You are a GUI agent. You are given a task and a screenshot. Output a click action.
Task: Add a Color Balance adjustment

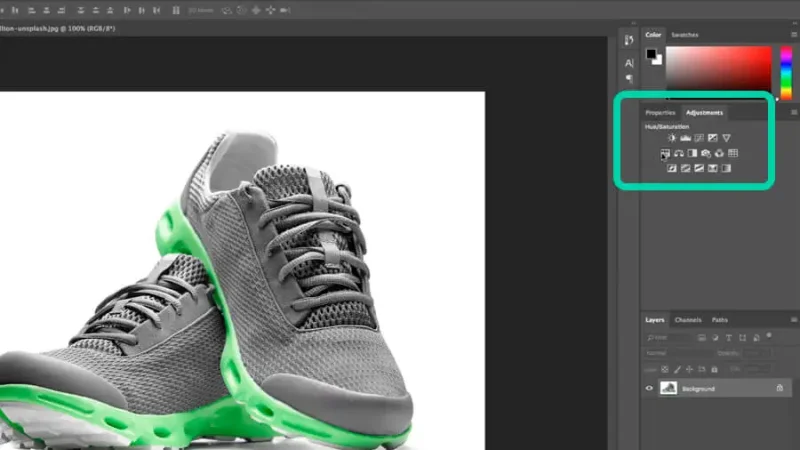pyautogui.click(x=679, y=153)
